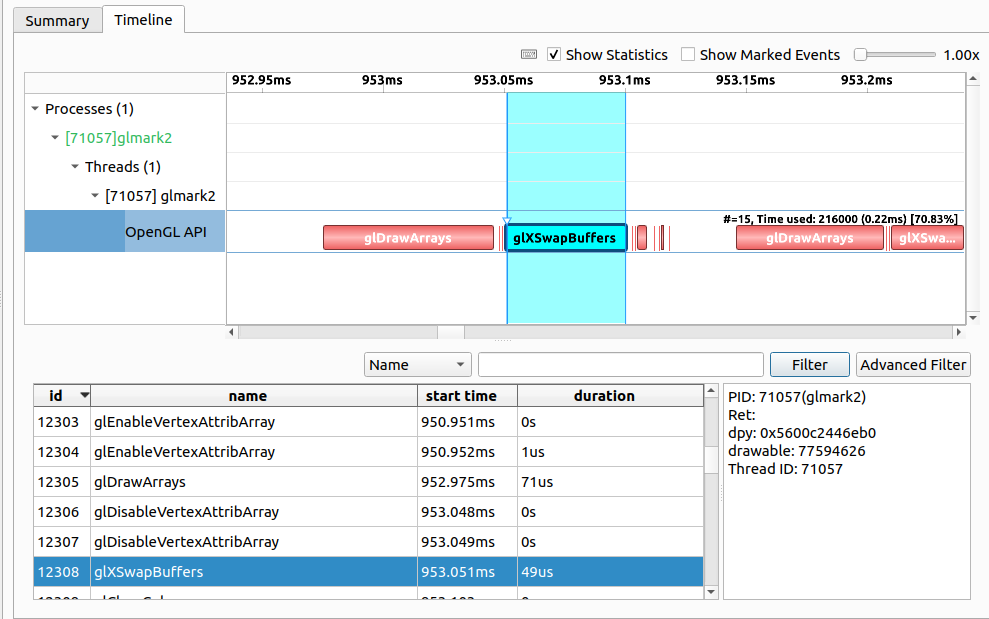Click the selection marker triangle on timeline

506,220
